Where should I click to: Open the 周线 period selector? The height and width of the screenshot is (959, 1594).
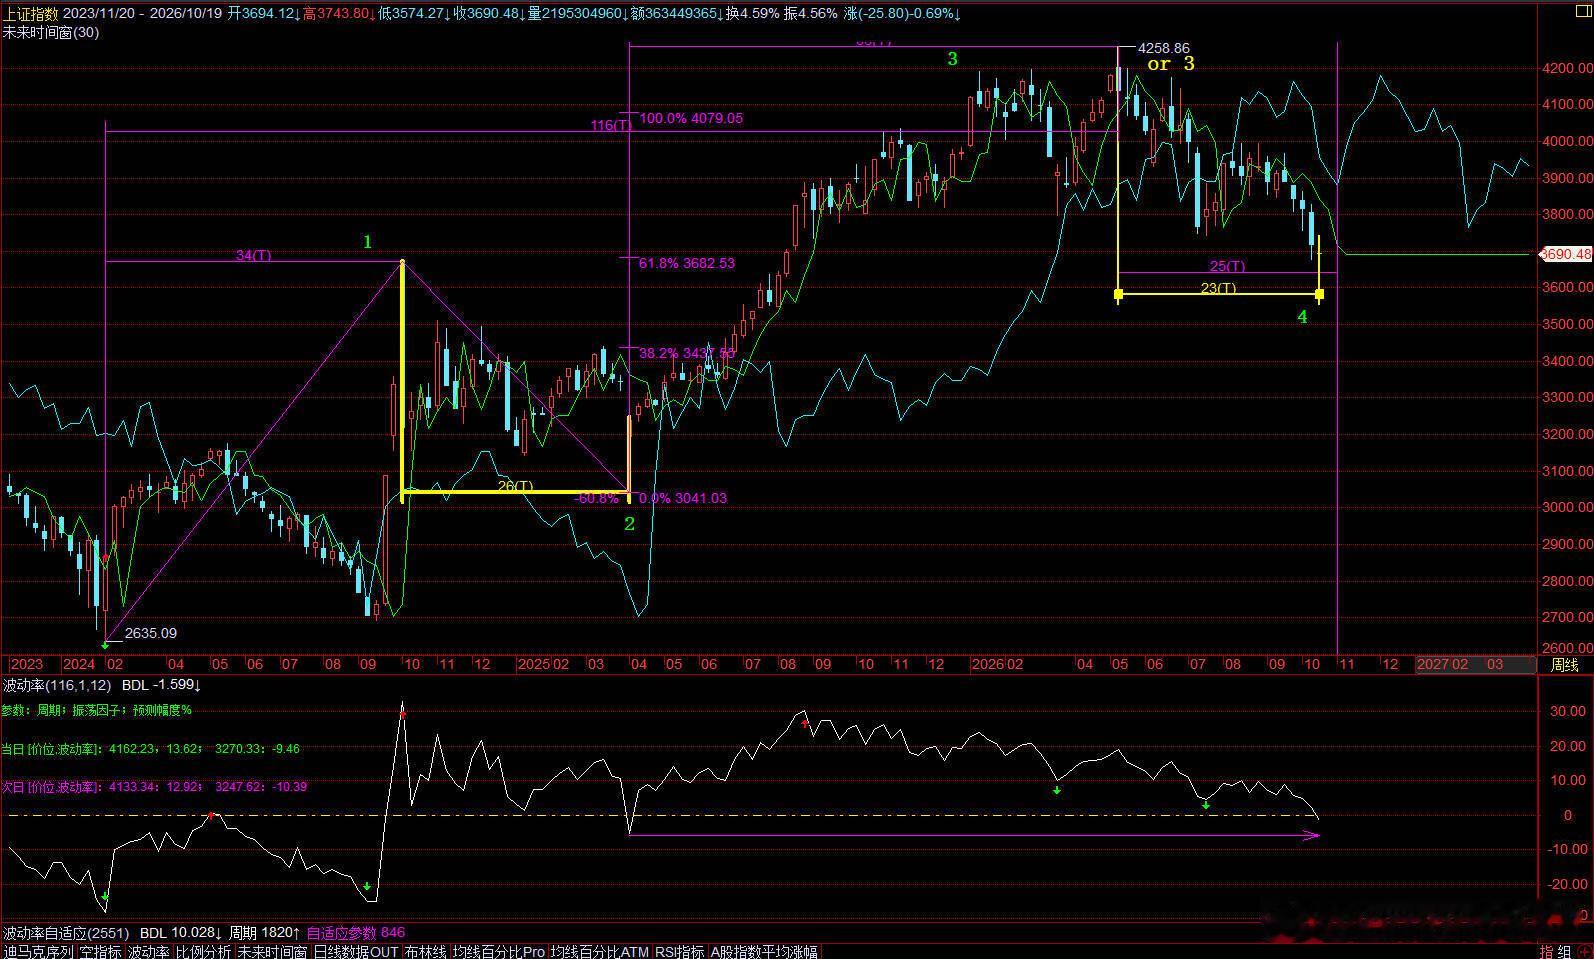click(x=1564, y=665)
